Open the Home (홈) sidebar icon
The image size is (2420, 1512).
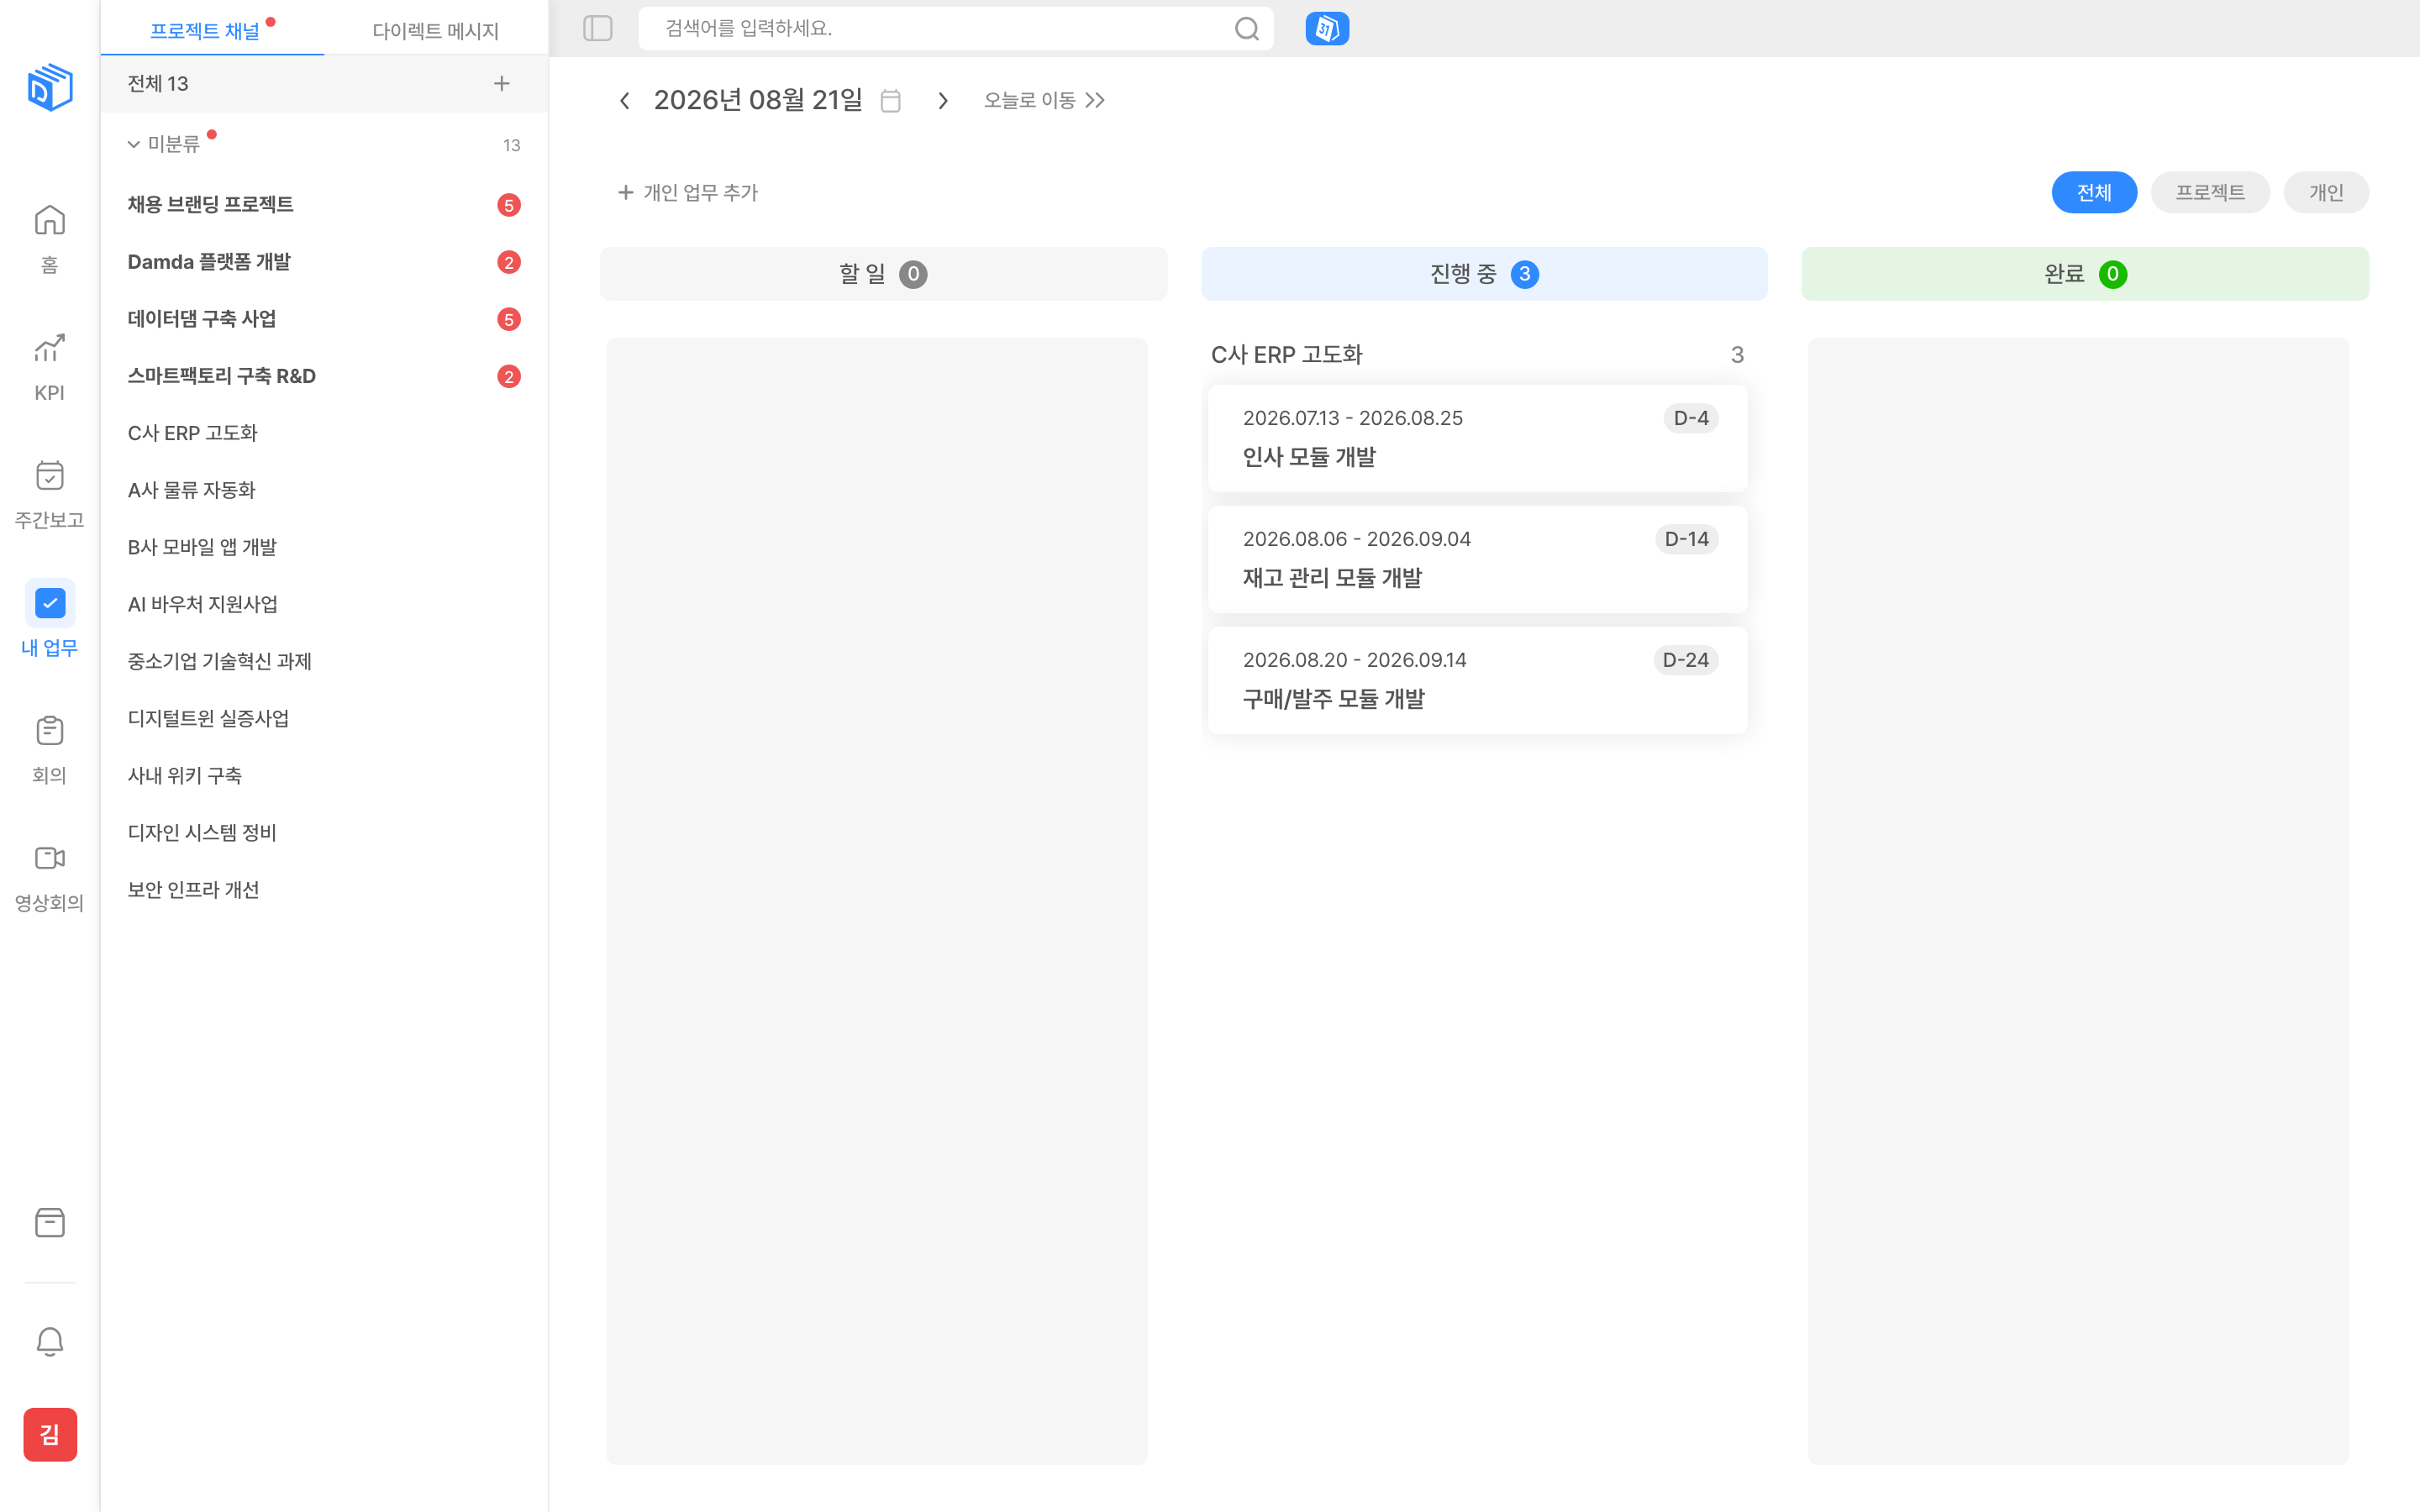[50, 220]
